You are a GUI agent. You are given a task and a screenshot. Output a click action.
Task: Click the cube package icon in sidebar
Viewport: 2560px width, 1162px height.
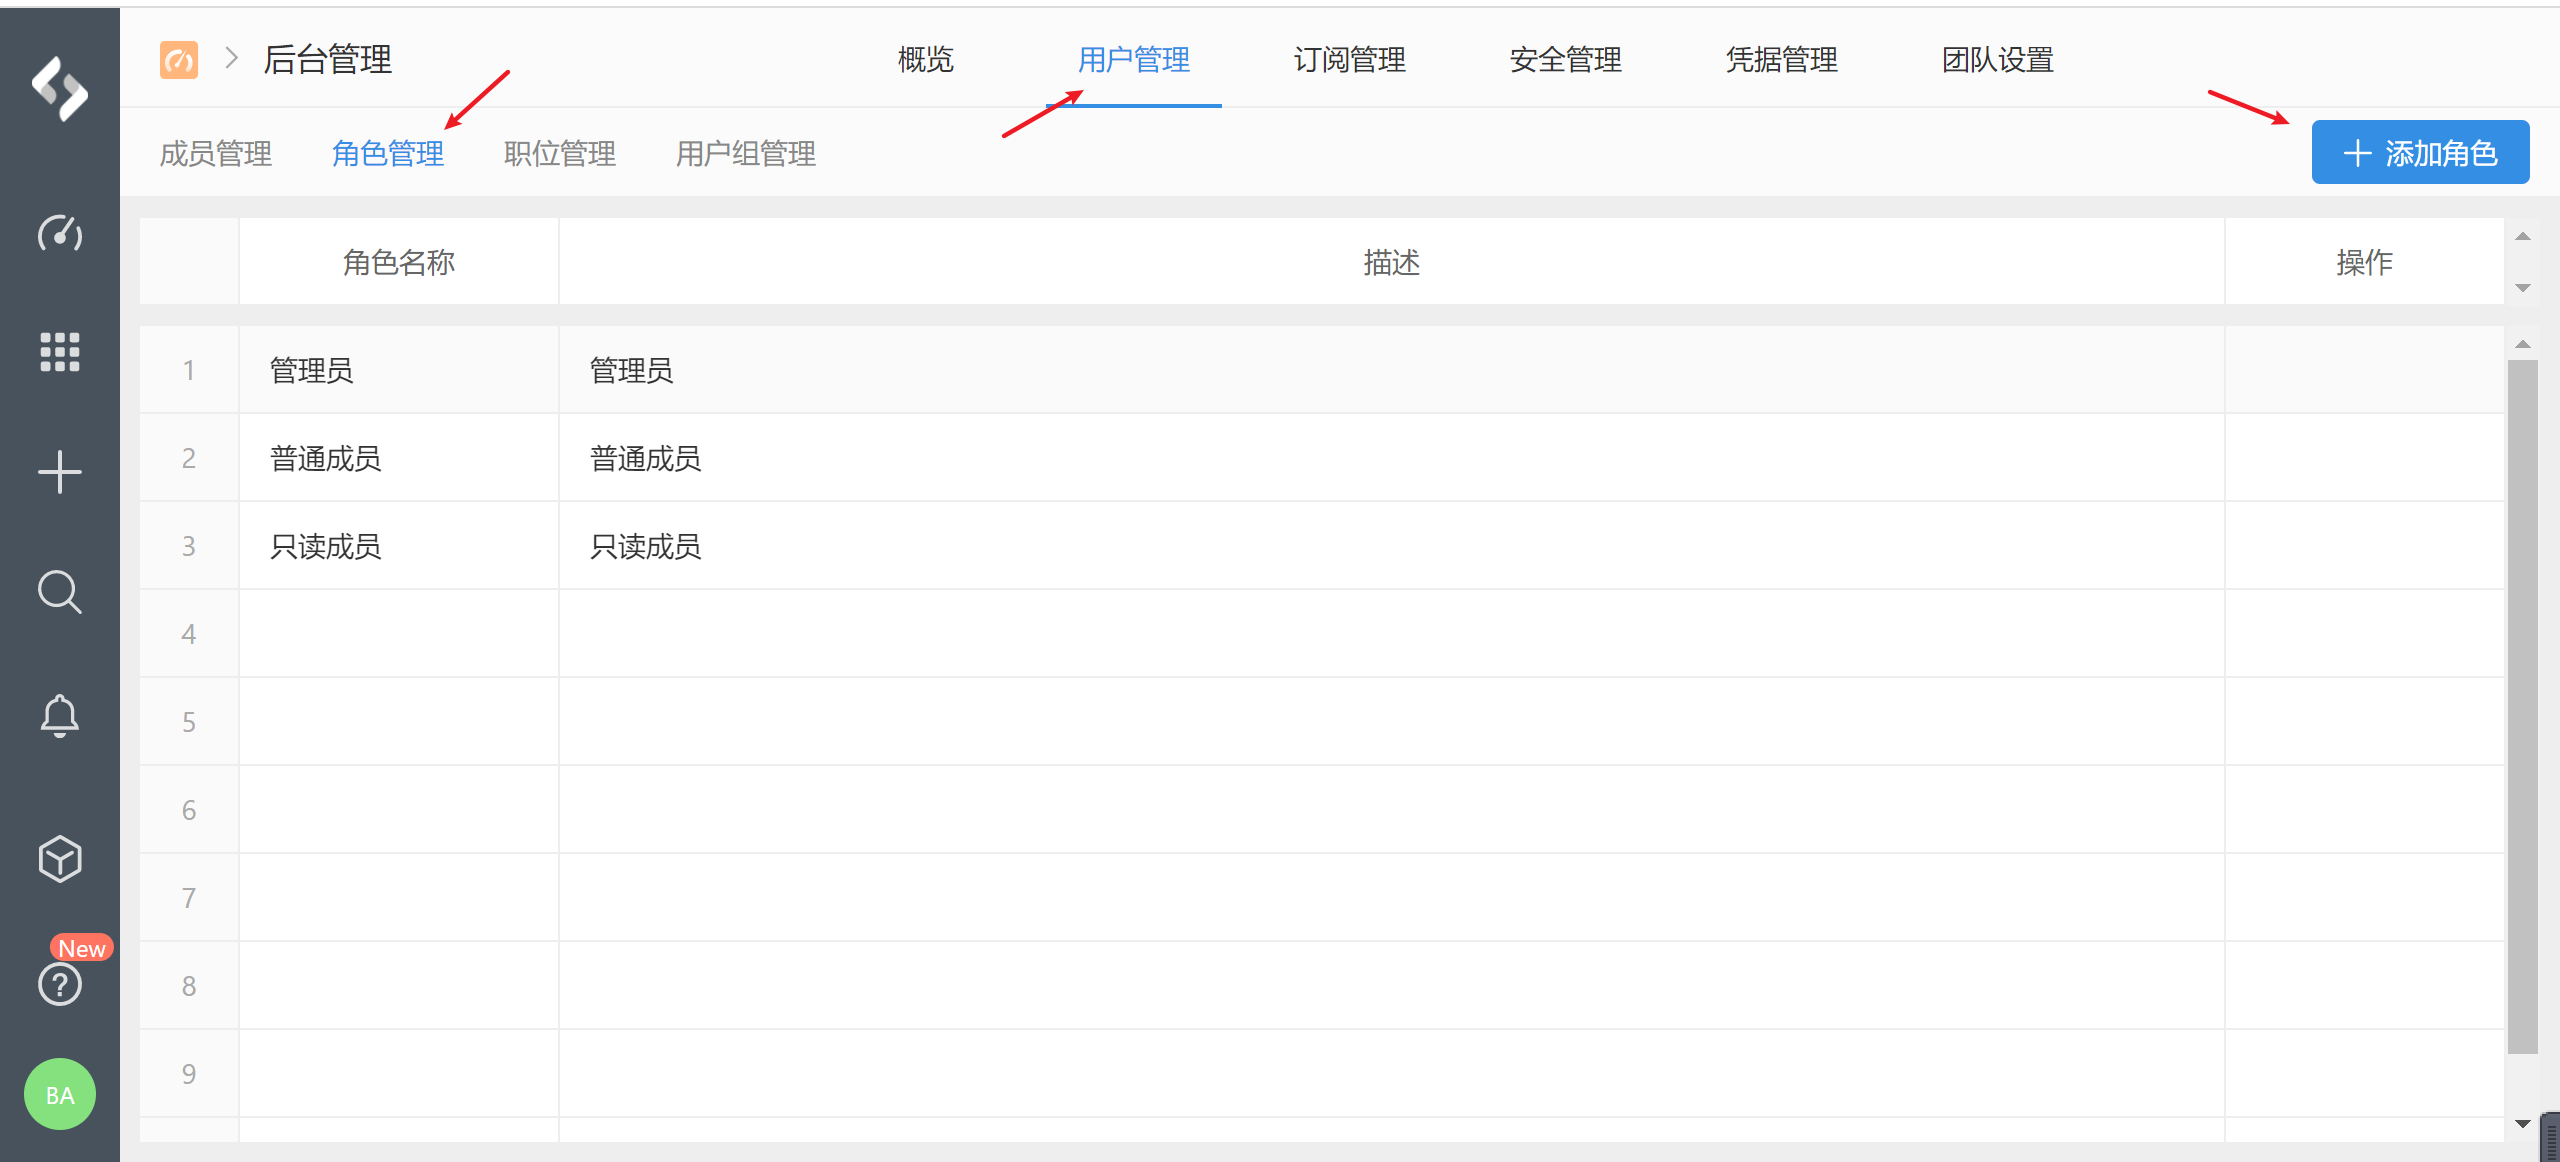60,858
